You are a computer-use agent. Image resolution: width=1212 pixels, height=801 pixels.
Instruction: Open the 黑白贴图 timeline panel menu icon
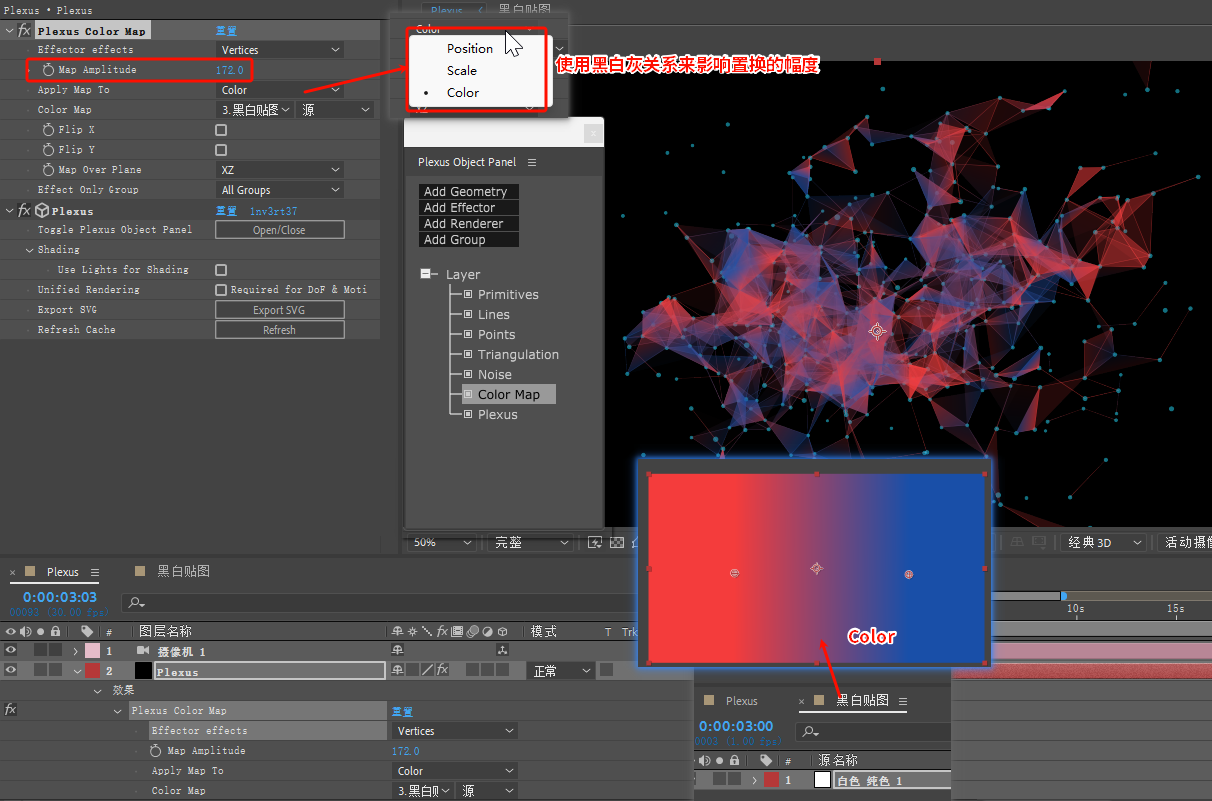coord(902,701)
